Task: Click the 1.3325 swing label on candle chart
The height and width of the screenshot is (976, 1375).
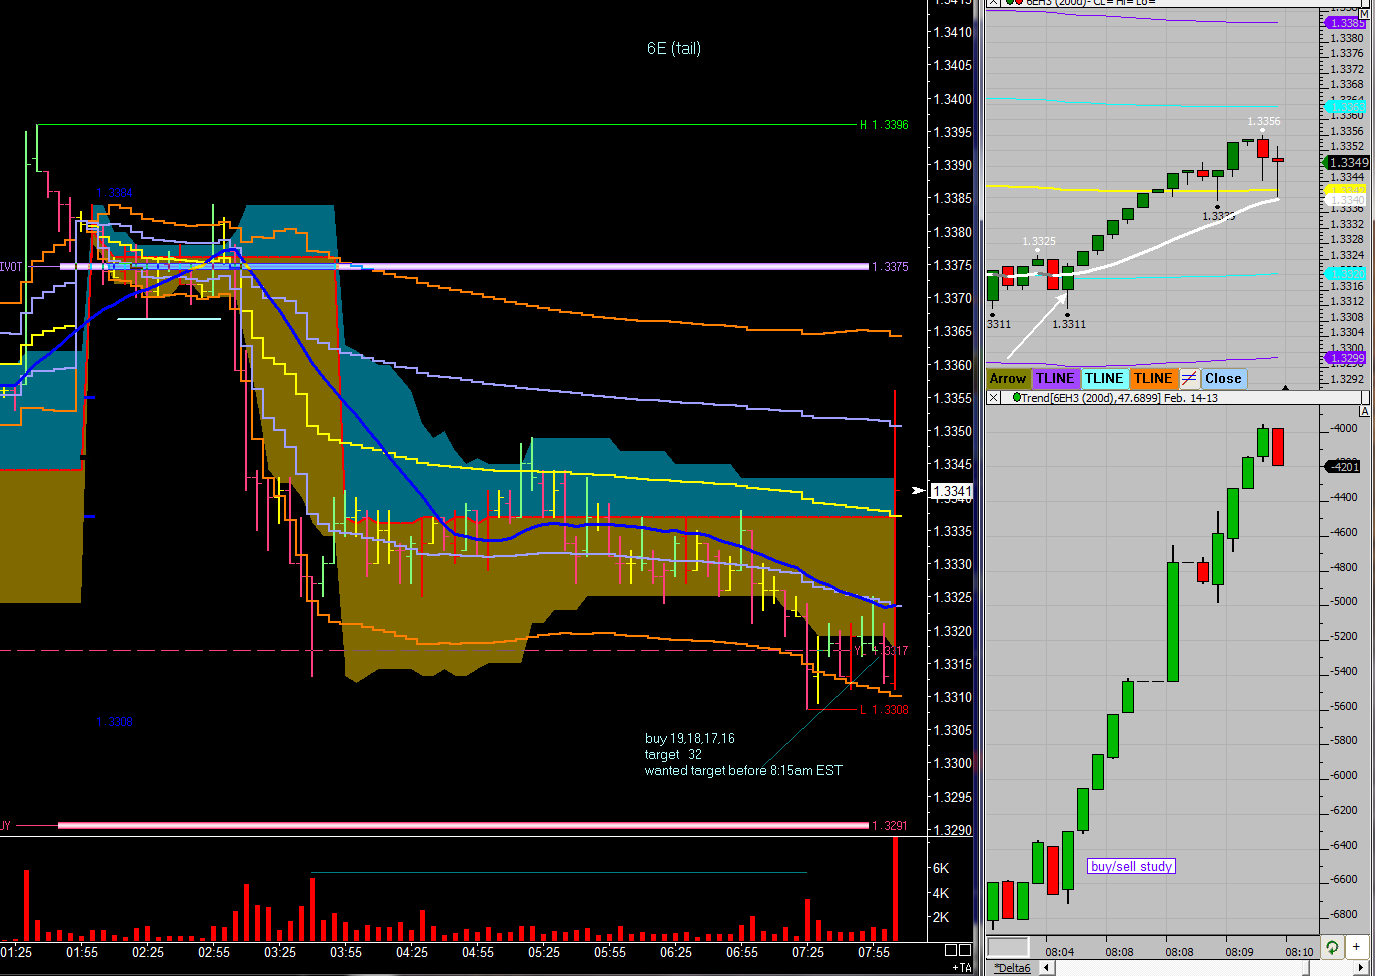Action: [1039, 242]
